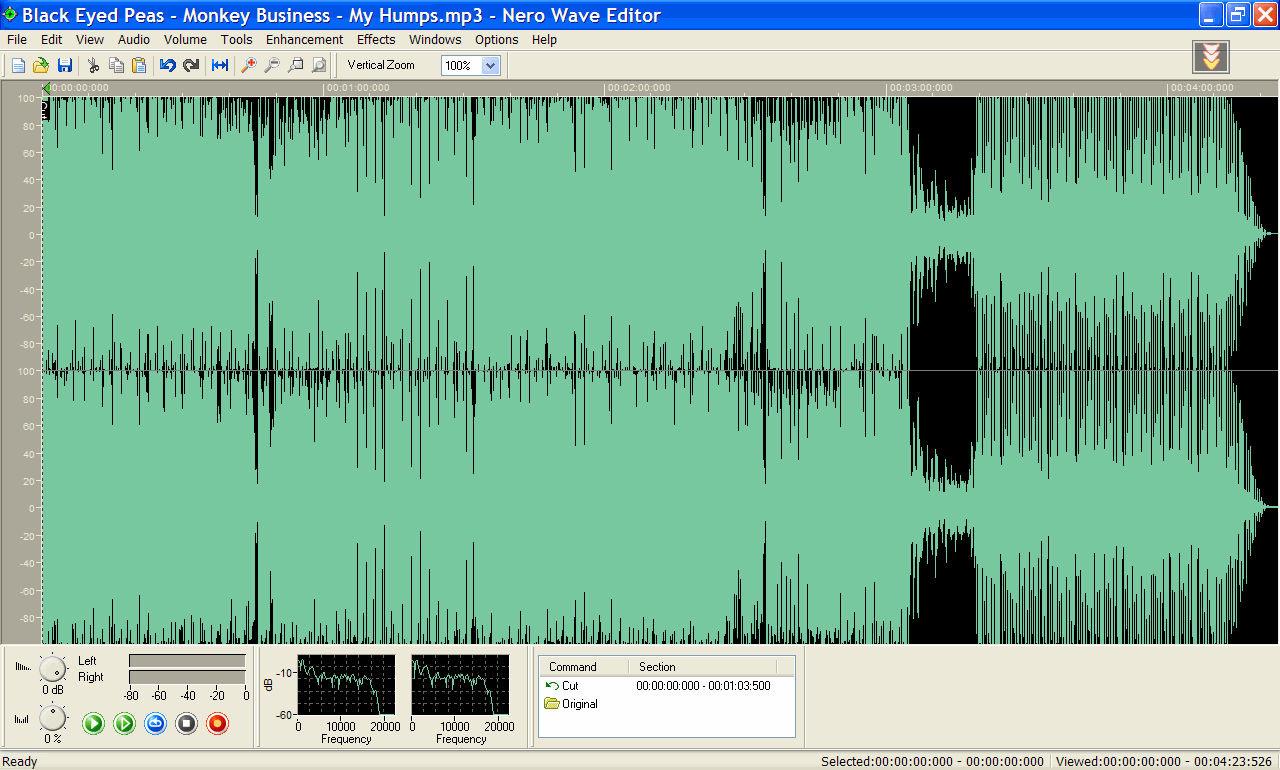Open the Volume menu
Image resolution: width=1280 pixels, height=770 pixels.
(185, 40)
